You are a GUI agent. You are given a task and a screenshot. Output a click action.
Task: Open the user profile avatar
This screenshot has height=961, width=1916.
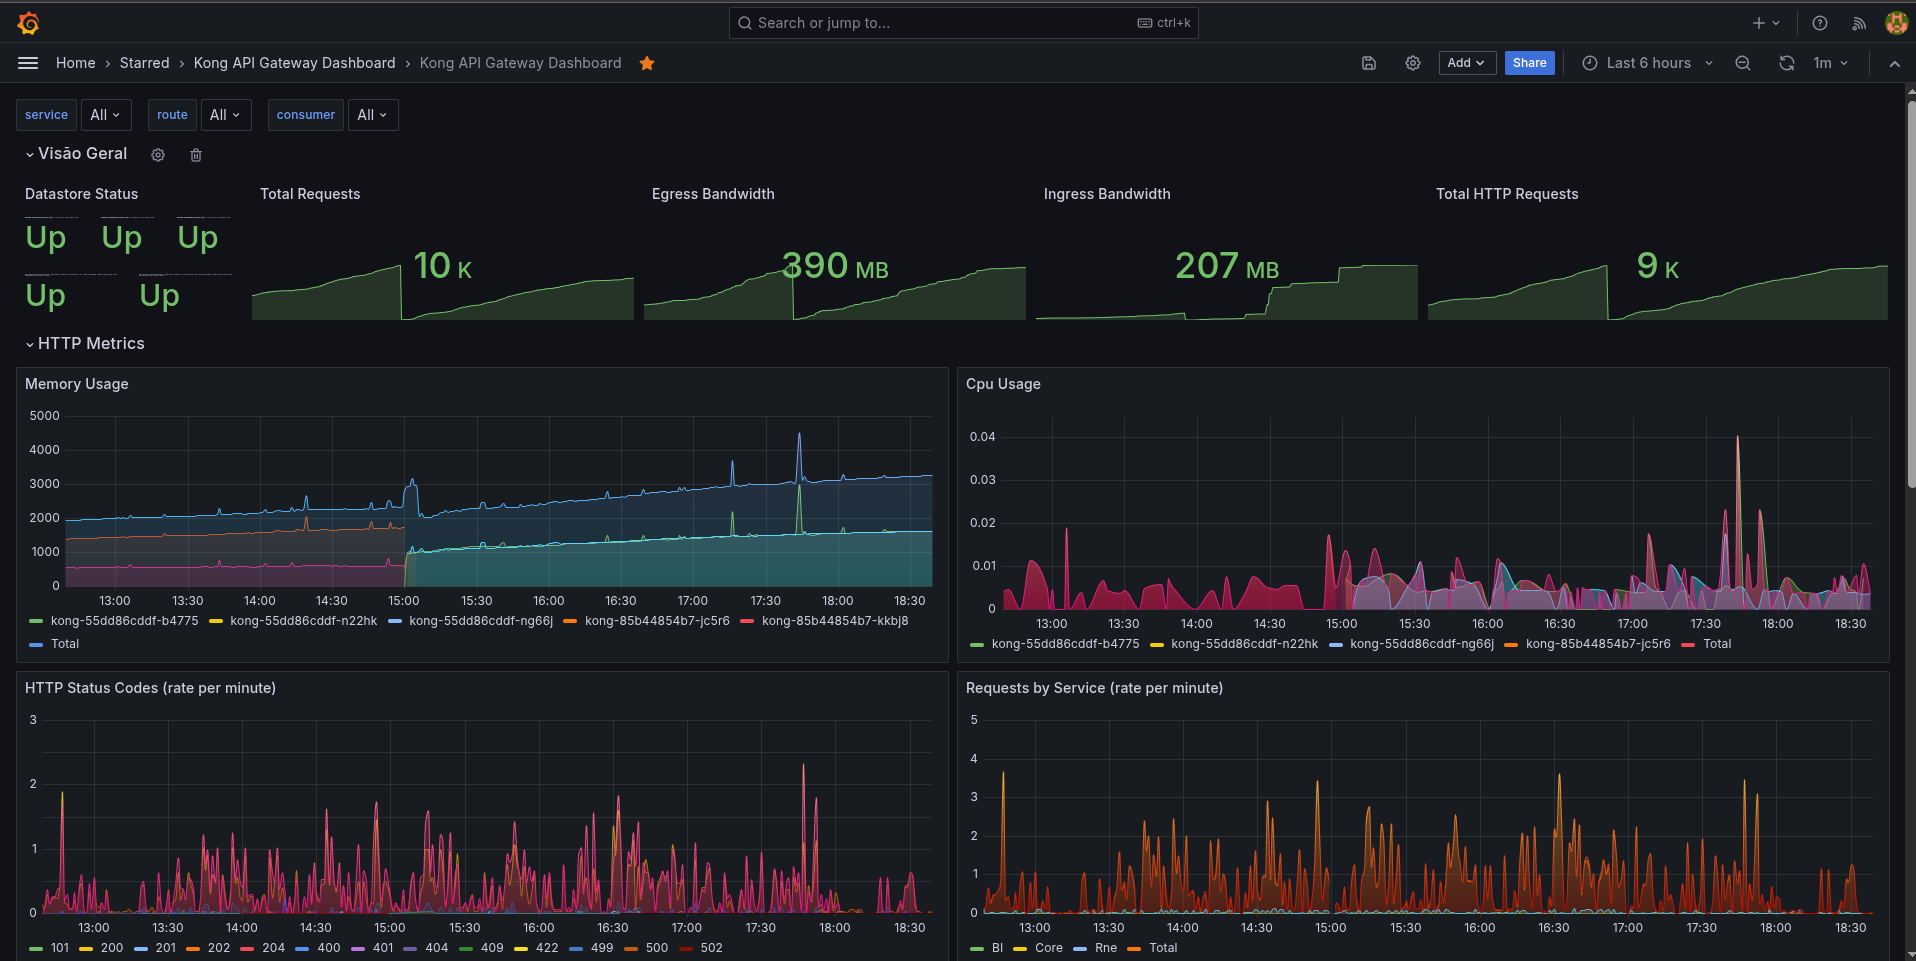click(1896, 23)
